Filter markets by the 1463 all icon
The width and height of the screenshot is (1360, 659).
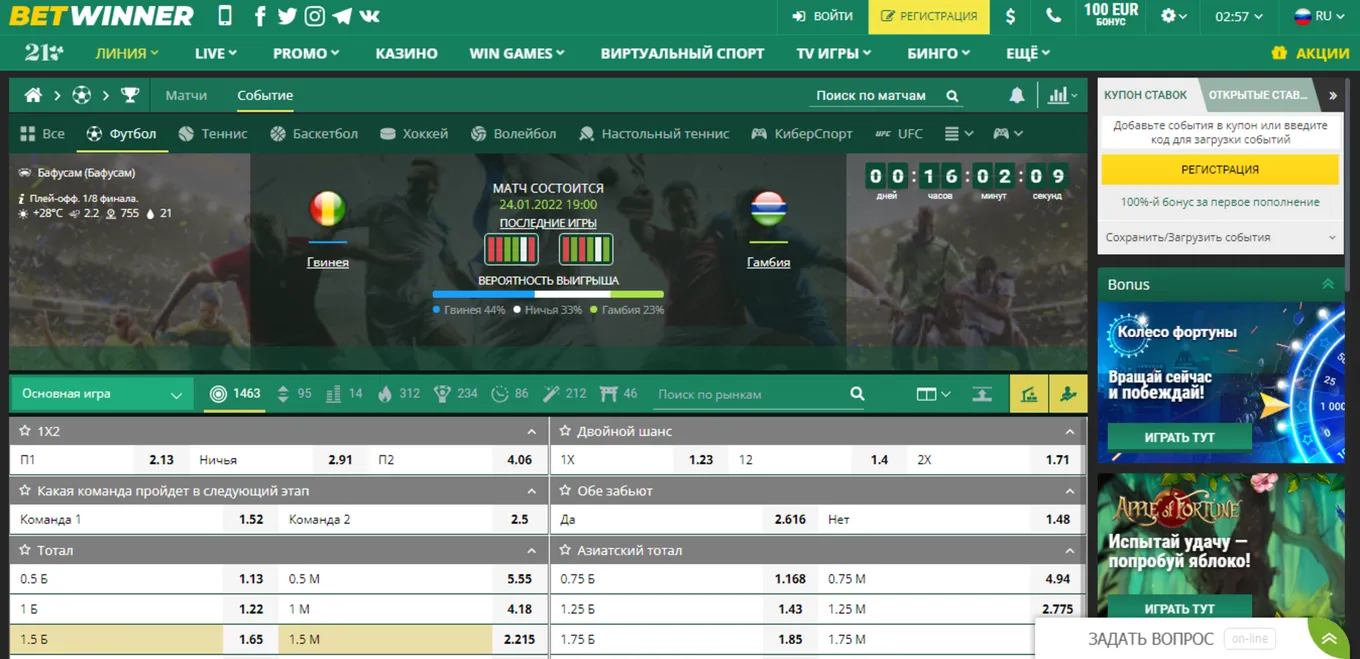pos(235,393)
